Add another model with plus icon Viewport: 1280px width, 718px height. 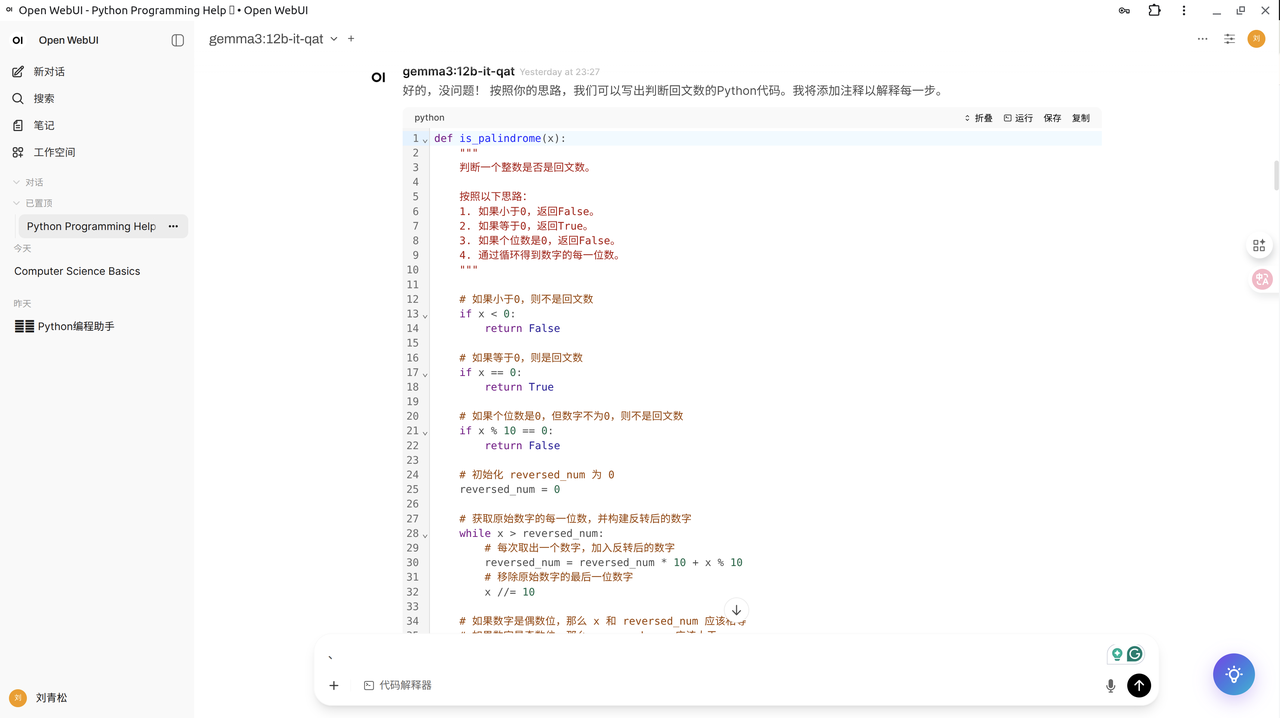click(x=351, y=39)
